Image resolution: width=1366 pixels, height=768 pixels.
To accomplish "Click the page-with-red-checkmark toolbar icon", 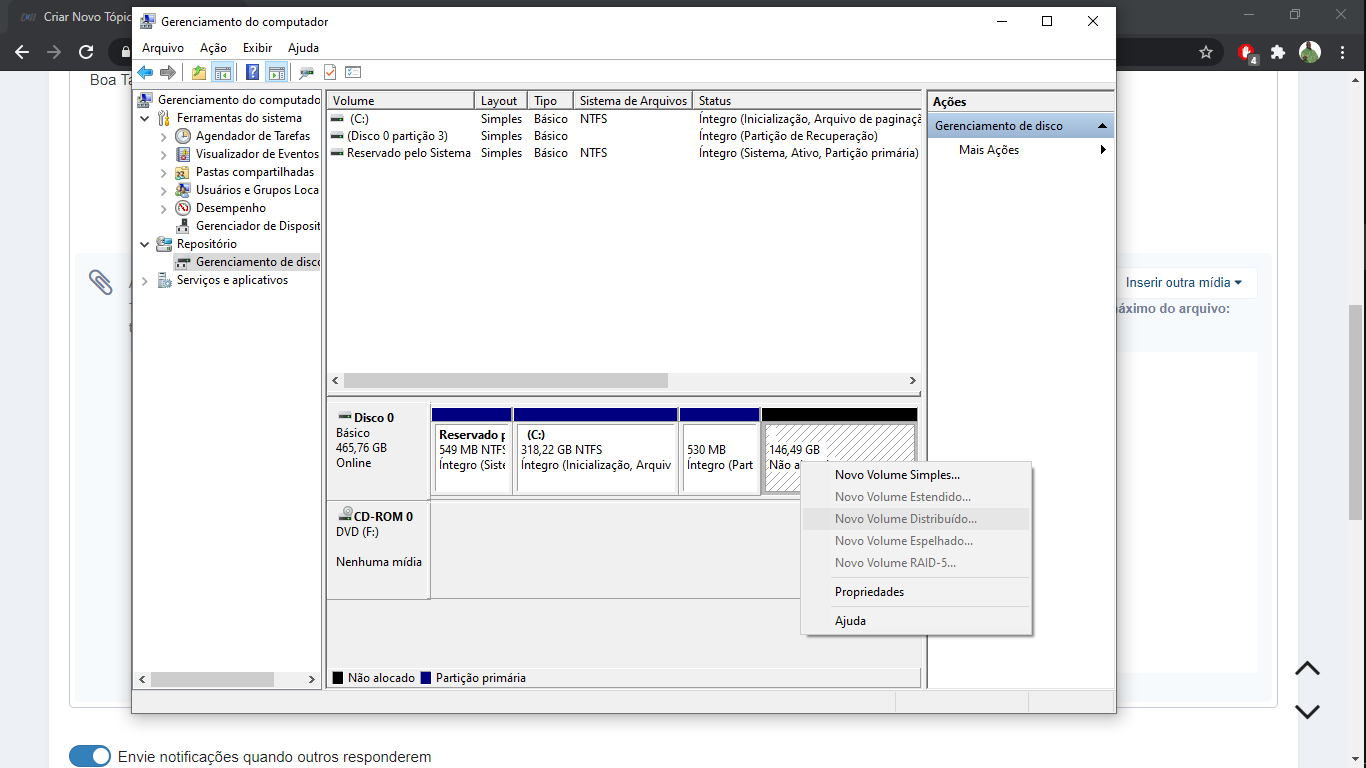I will 330,72.
